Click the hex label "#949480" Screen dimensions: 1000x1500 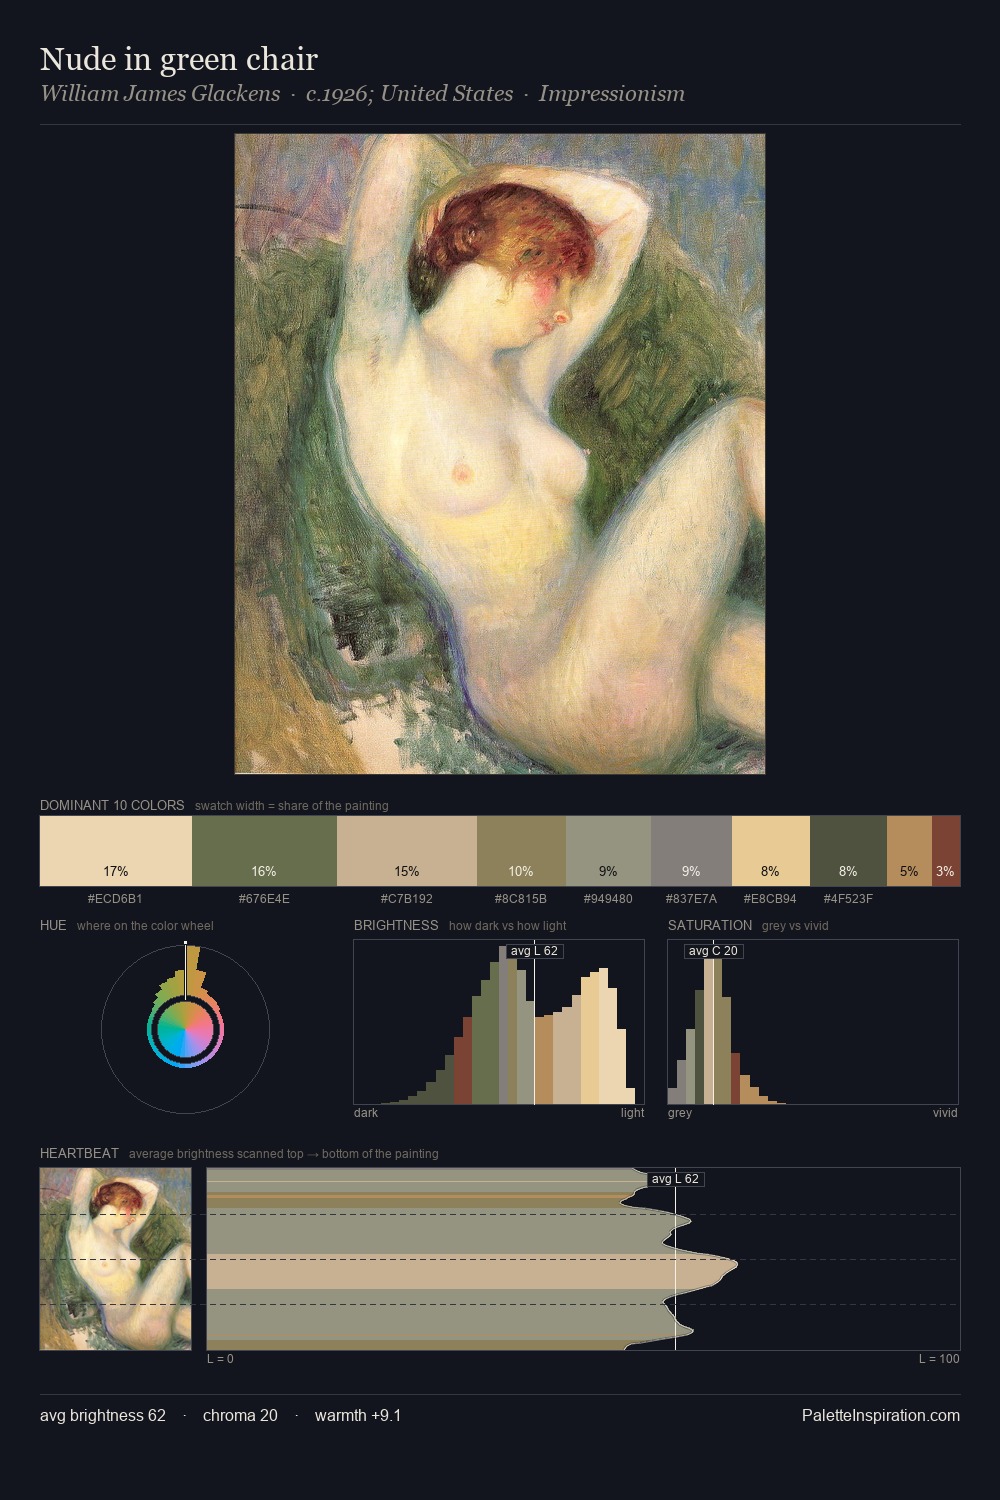pyautogui.click(x=608, y=899)
